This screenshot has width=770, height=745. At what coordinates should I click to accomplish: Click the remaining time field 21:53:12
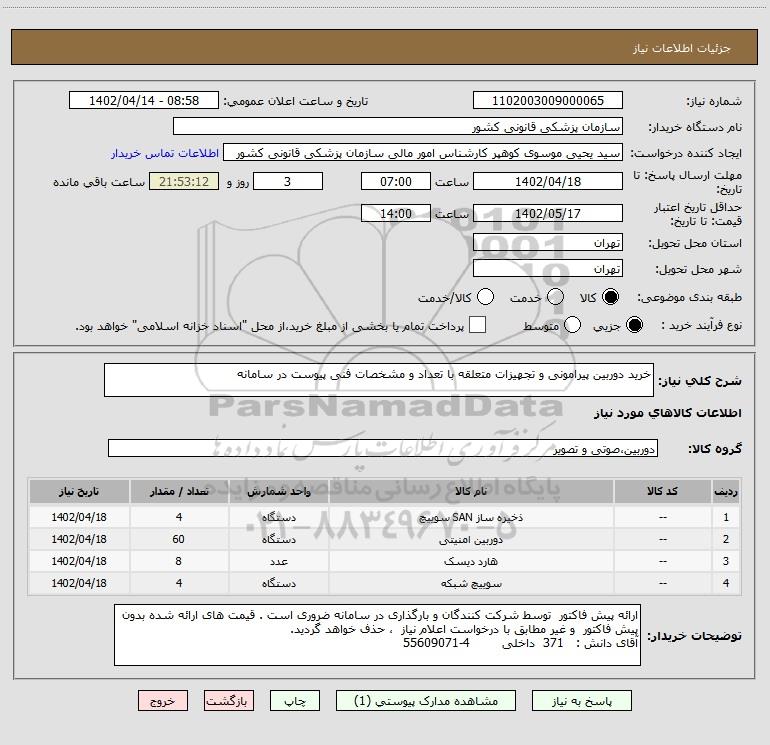pos(184,181)
